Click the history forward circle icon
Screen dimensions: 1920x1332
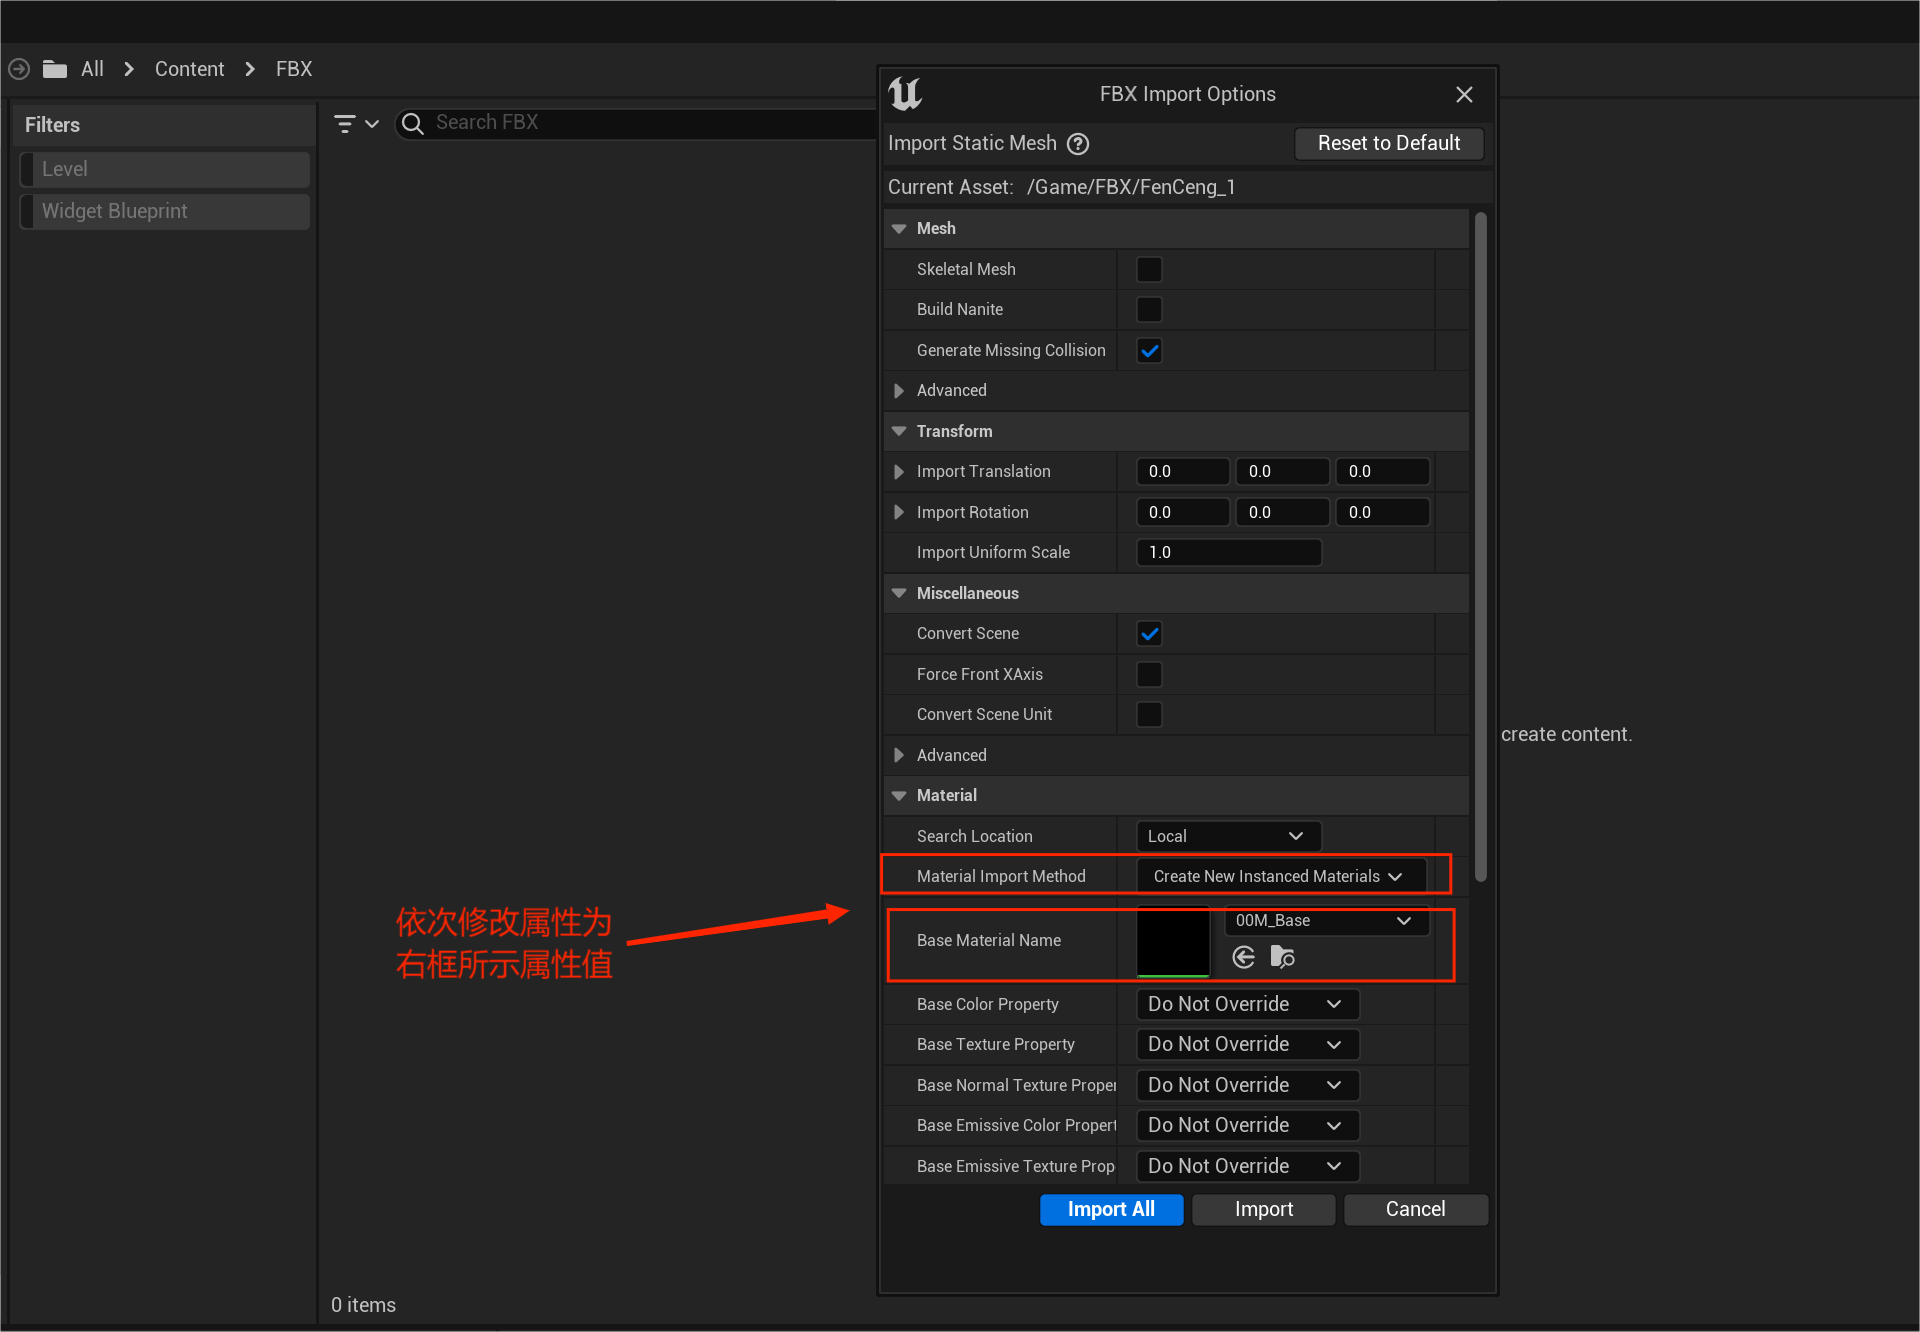pos(19,69)
